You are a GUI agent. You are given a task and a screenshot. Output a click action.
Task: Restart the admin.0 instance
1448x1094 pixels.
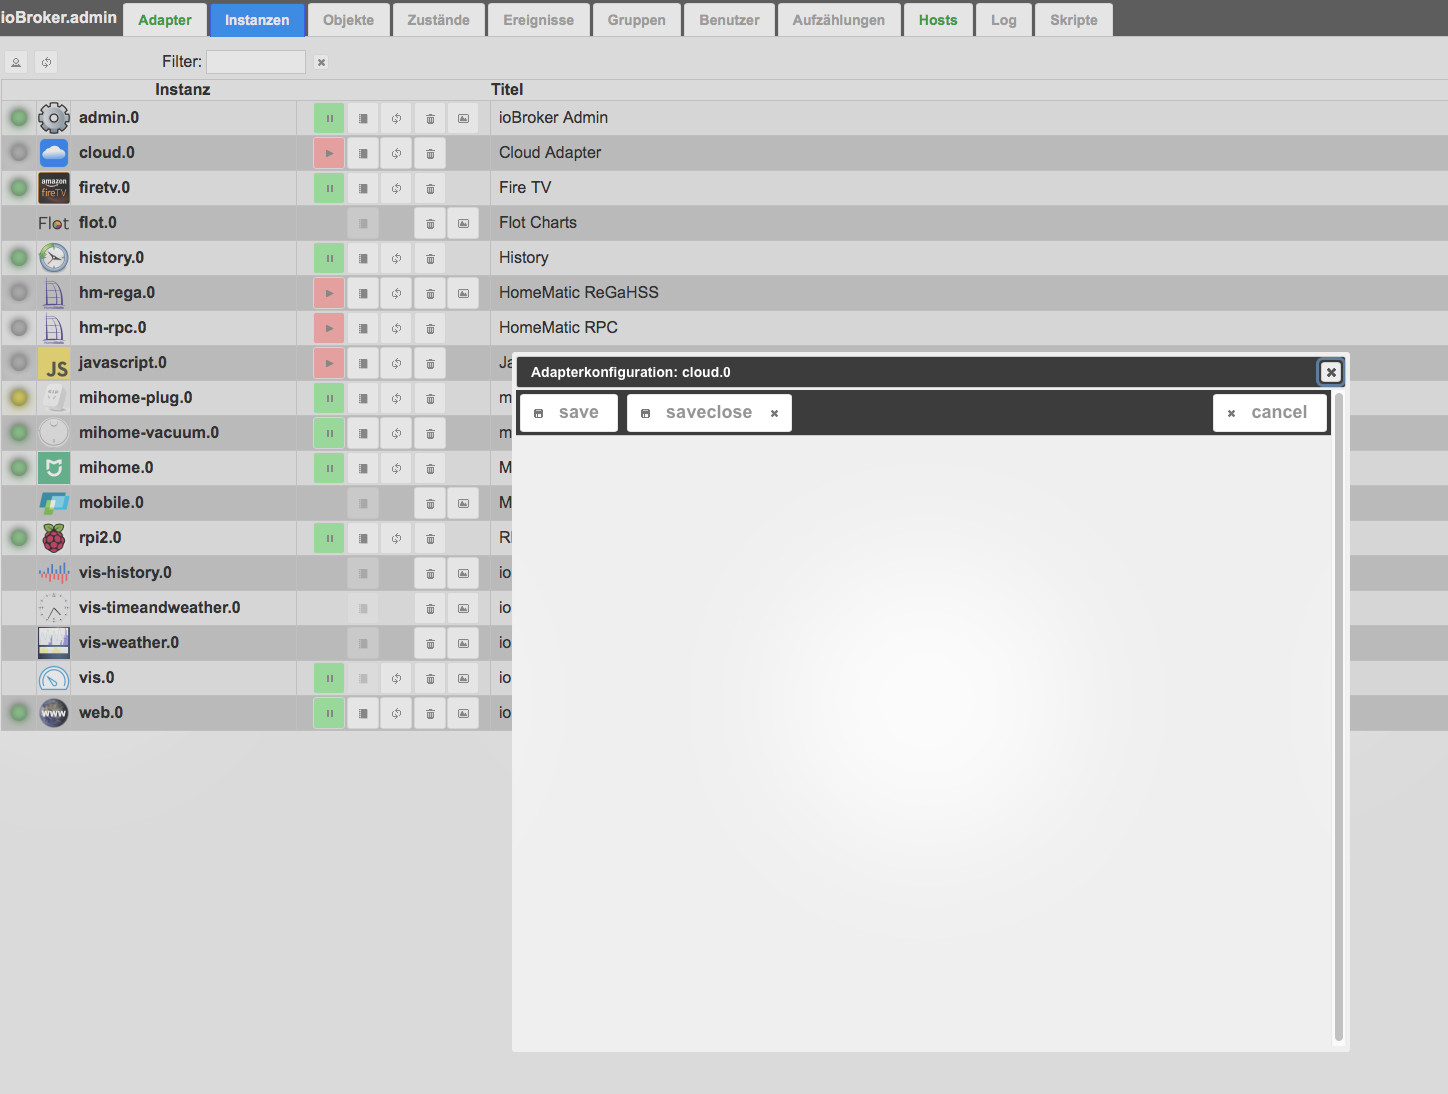396,118
